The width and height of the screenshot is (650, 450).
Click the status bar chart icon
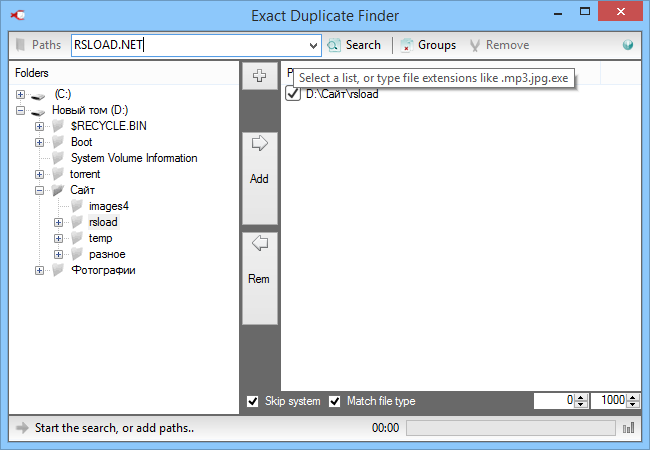628,428
